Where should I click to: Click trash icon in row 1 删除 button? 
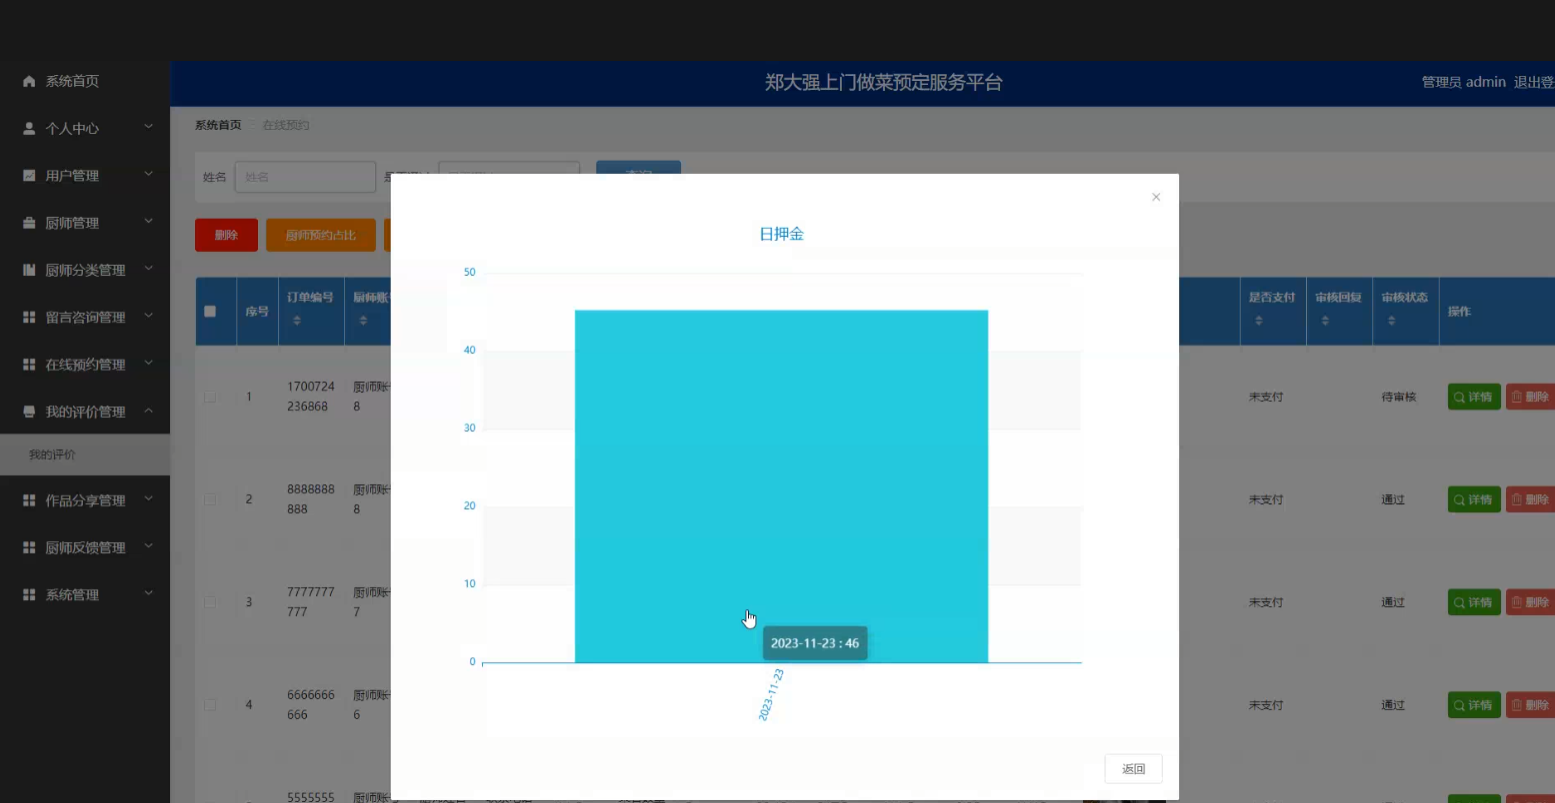(x=1517, y=397)
